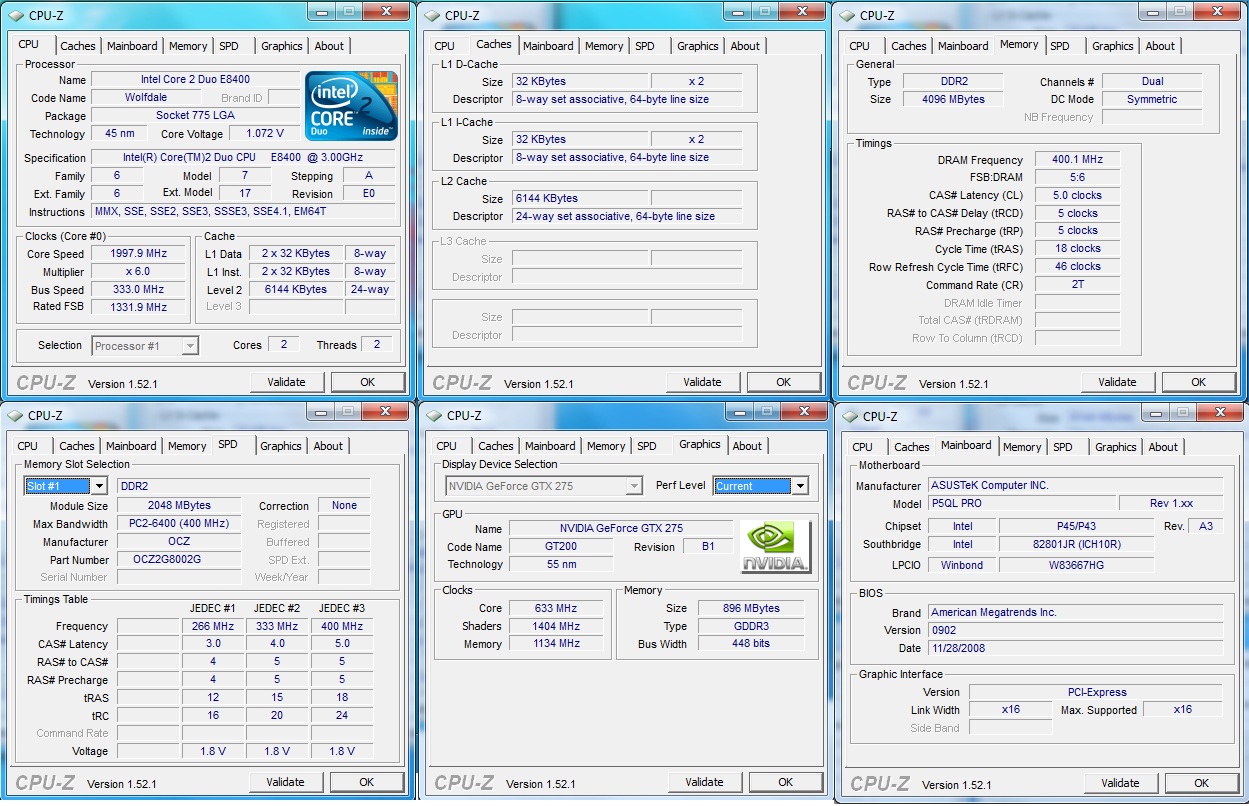Switch to Caches tab in the window showing GPU info
The image size is (1249, 806).
tap(496, 446)
